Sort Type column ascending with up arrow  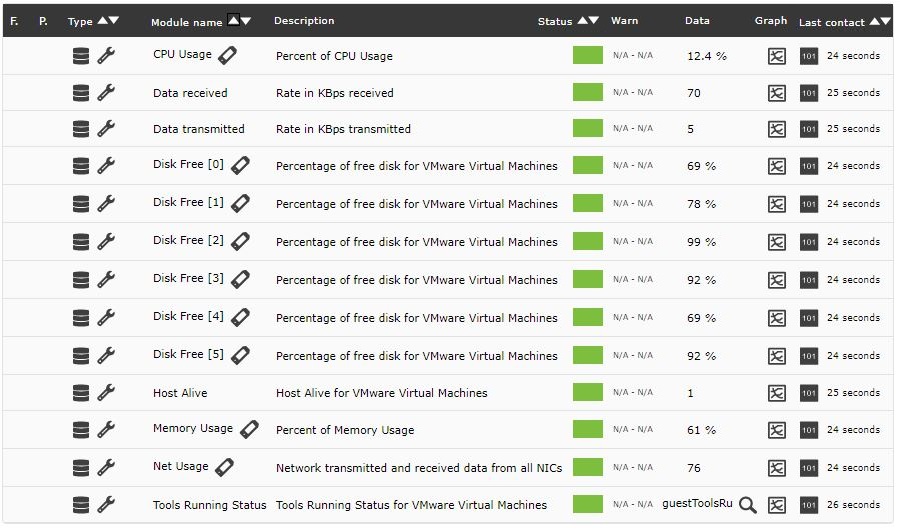pos(103,20)
